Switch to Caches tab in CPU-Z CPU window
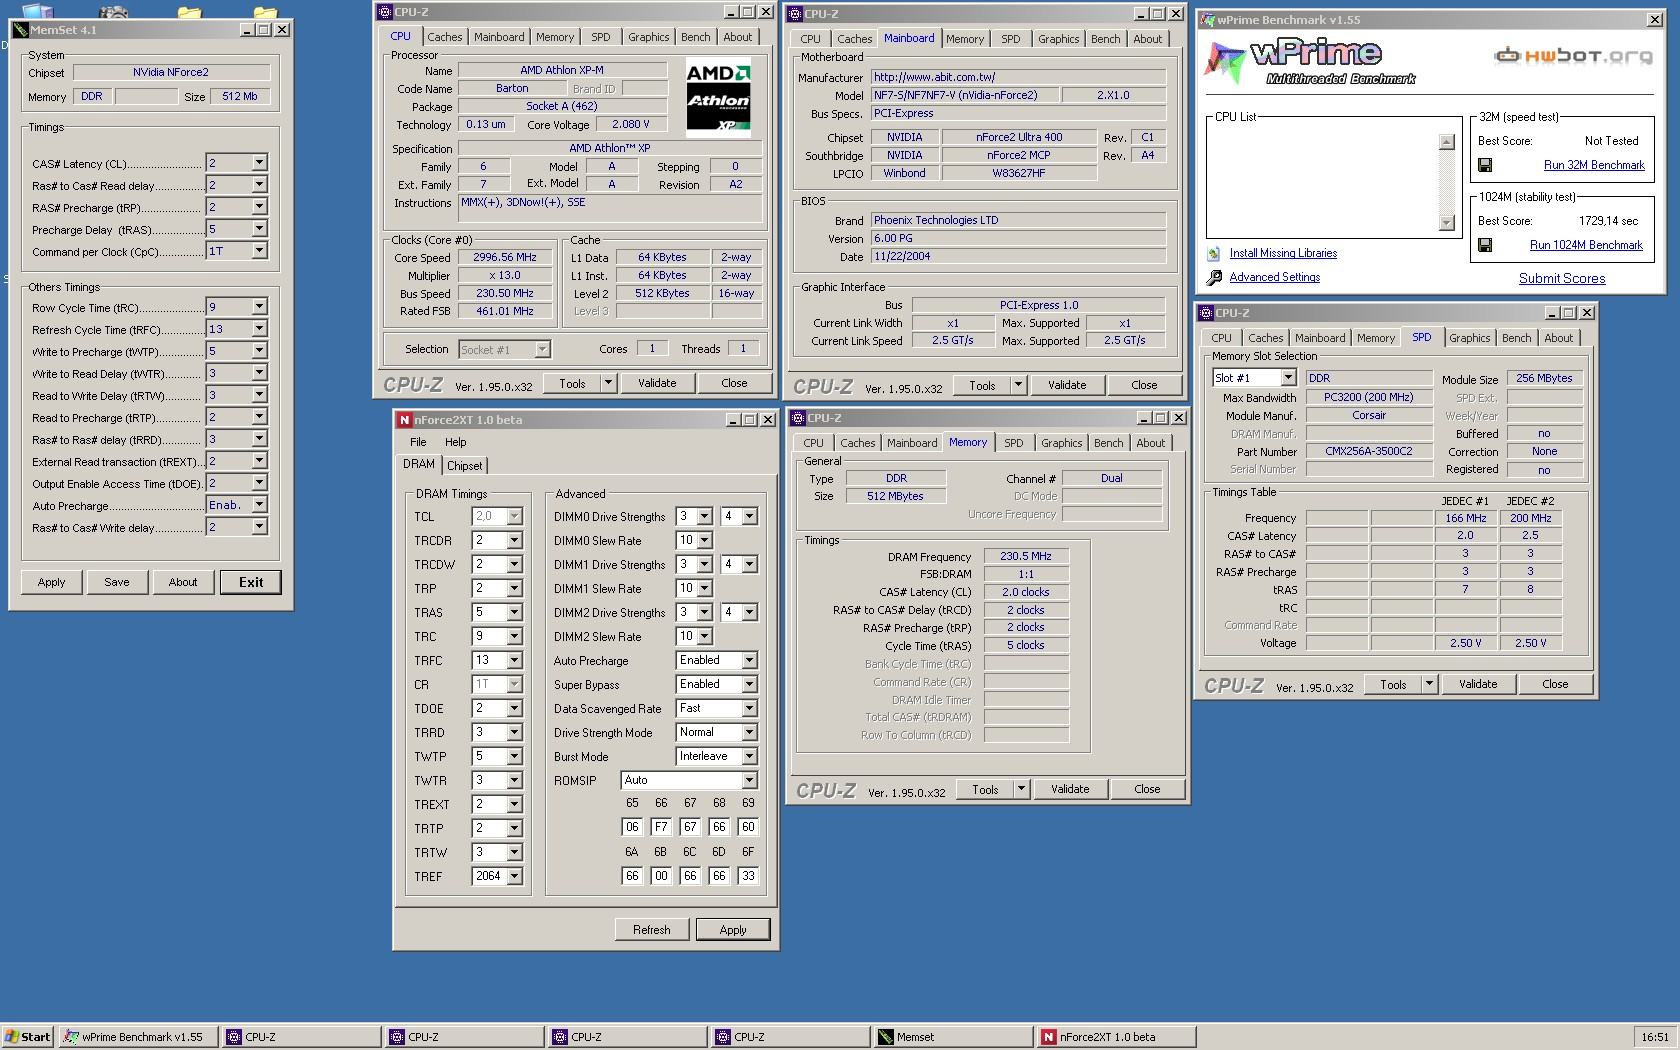1680x1050 pixels. [x=444, y=37]
